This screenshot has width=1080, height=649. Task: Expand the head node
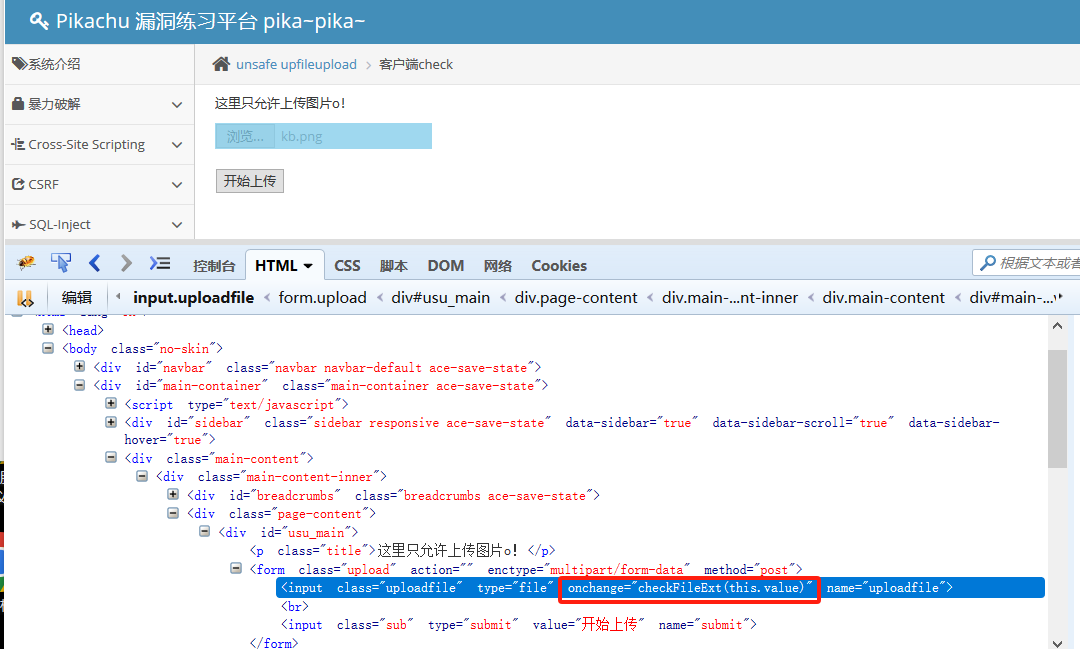pyautogui.click(x=48, y=329)
